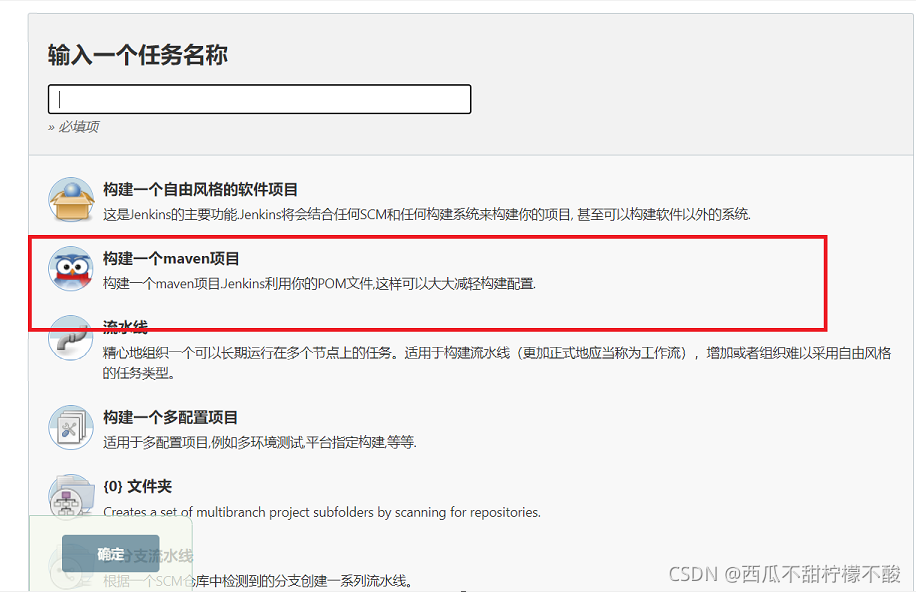Click the 确定 confirm button
Viewport: 916px width, 592px height.
click(x=110, y=554)
